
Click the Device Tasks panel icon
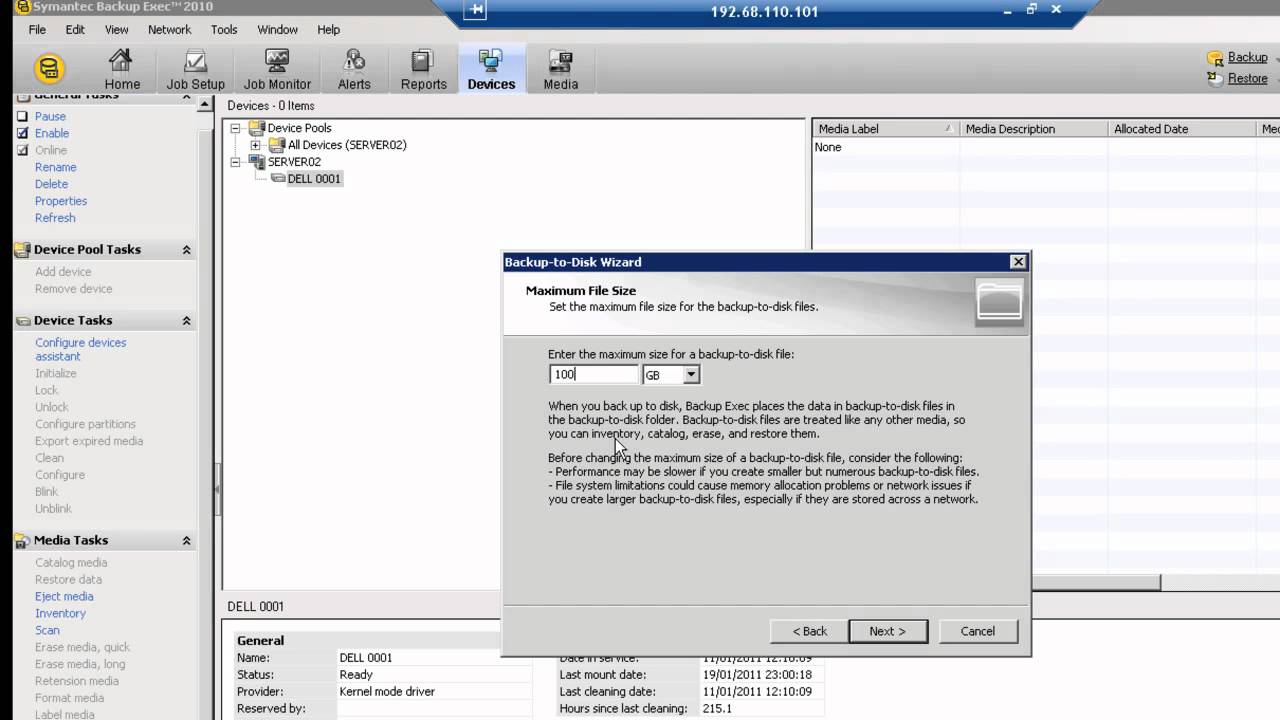(x=22, y=321)
